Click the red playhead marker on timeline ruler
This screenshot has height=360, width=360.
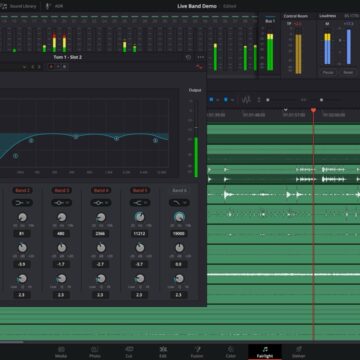[313, 110]
